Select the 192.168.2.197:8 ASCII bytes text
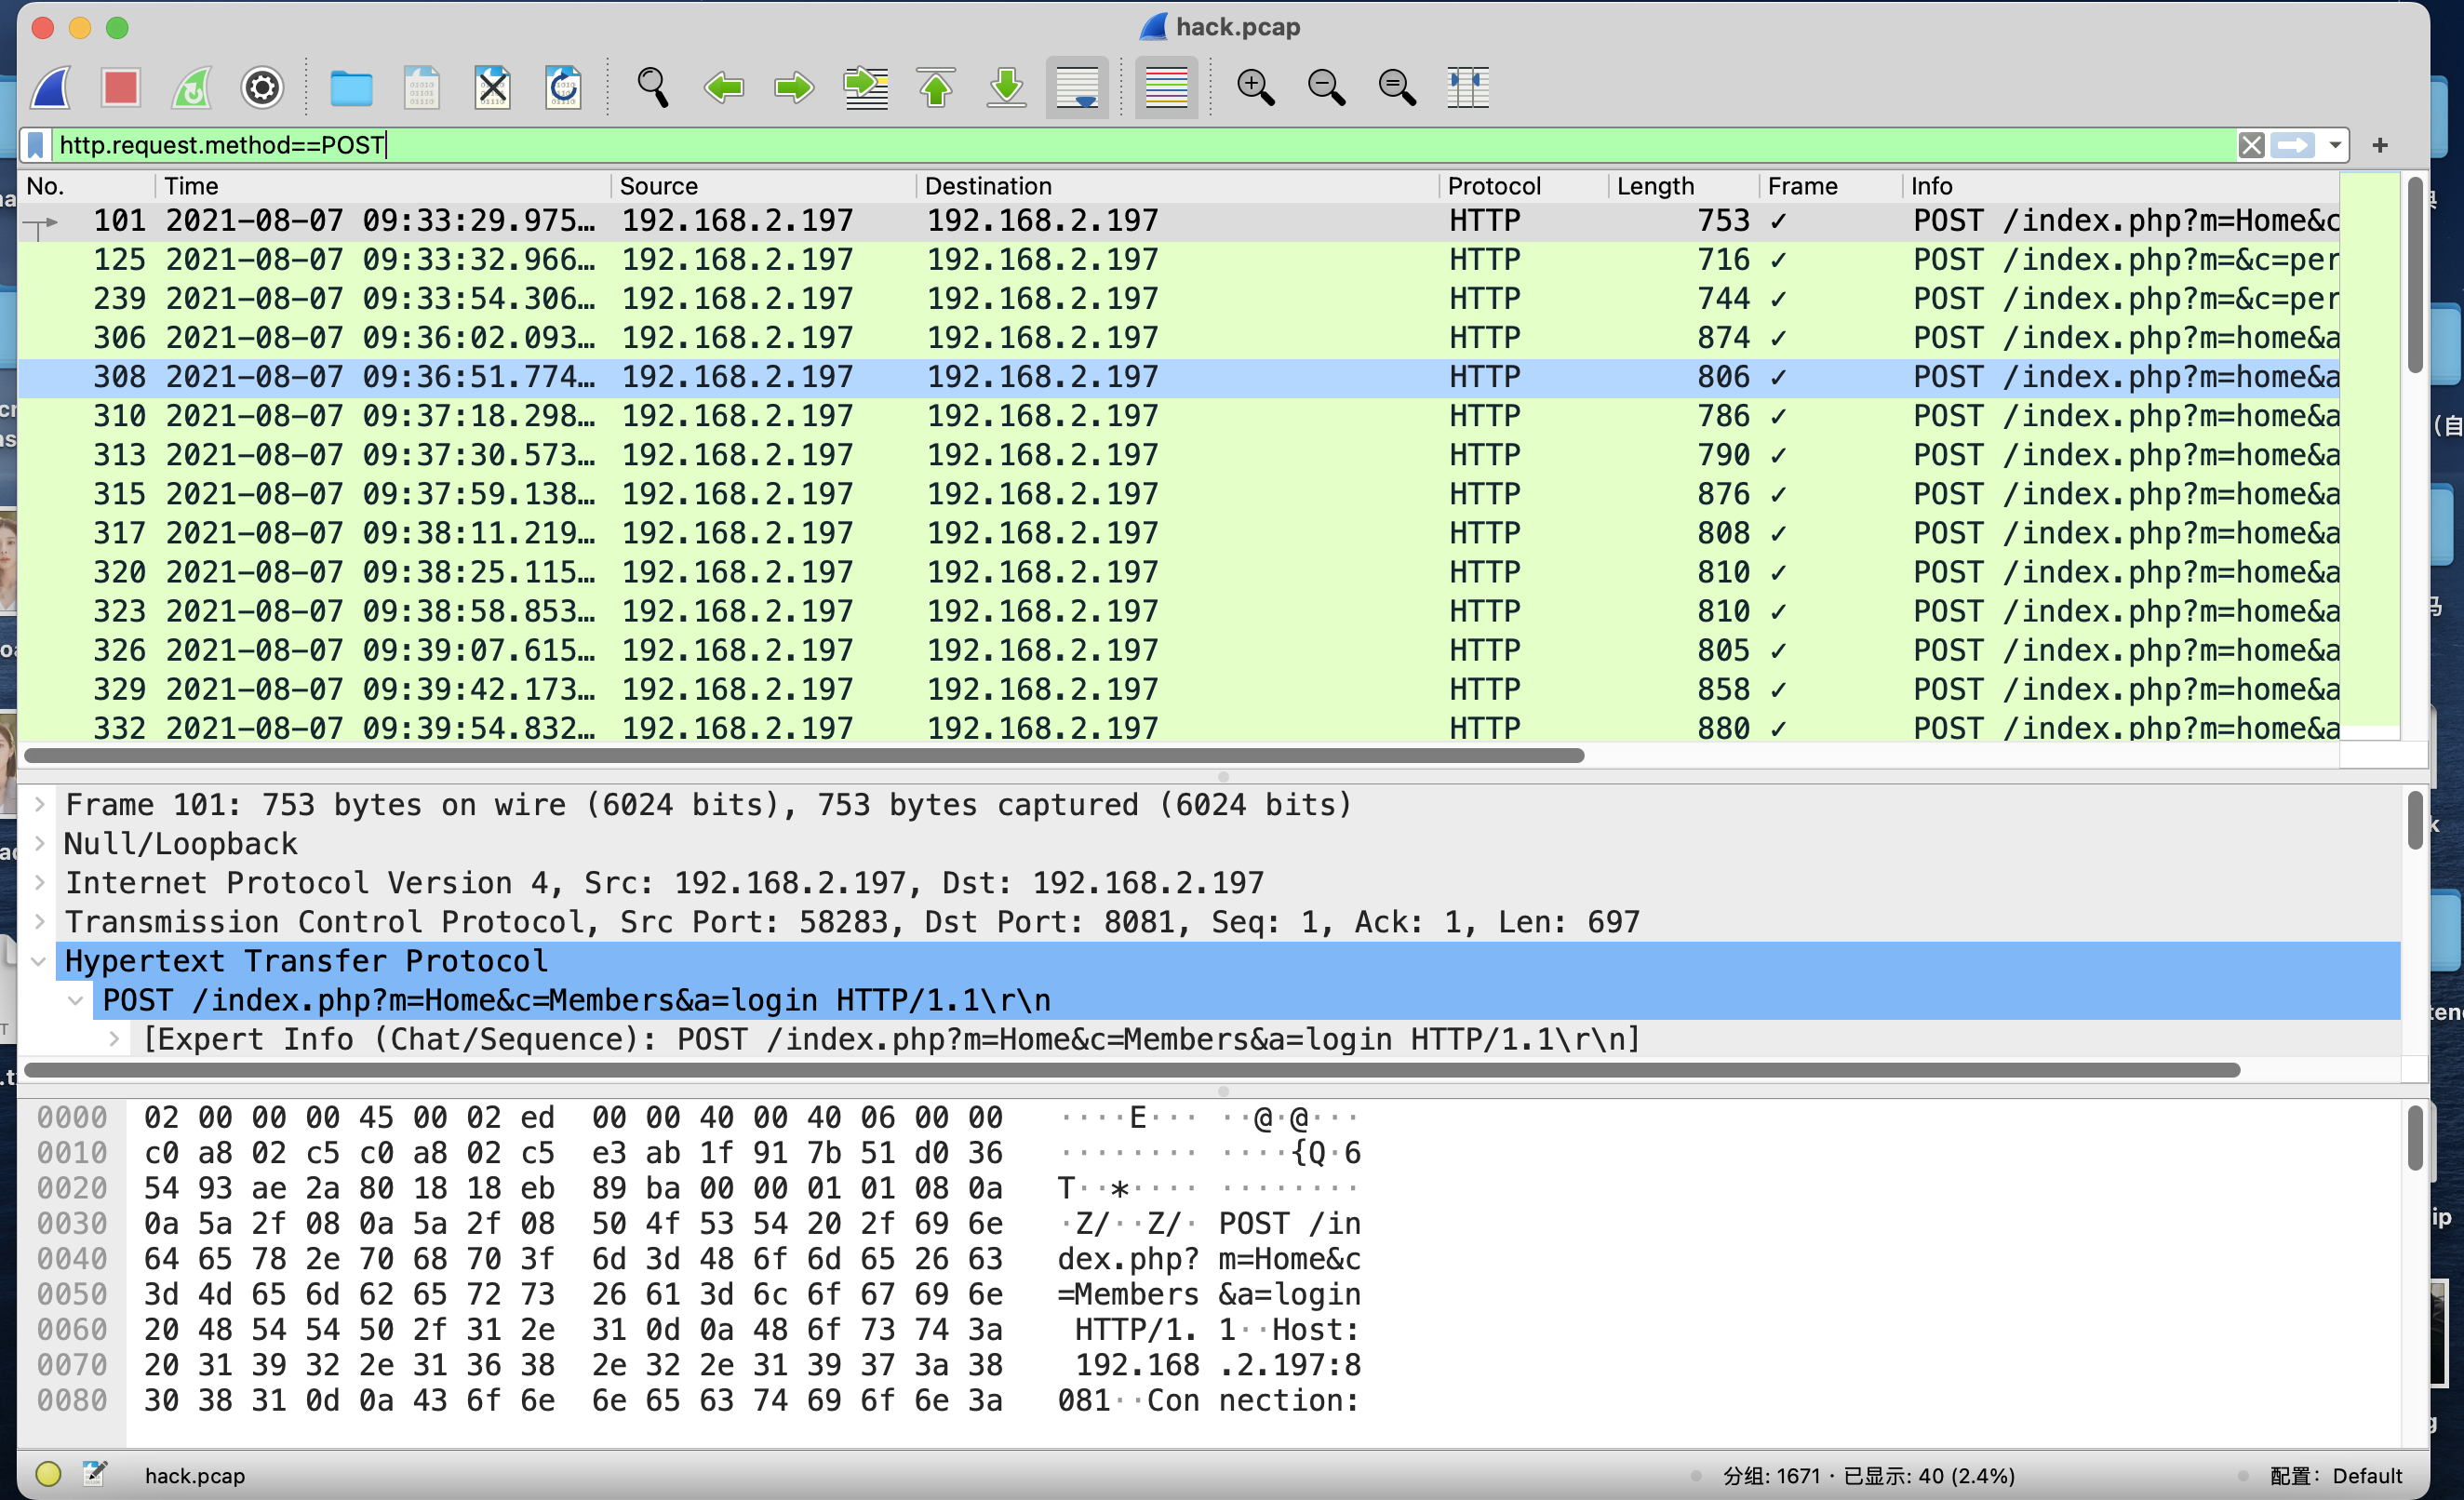Image resolution: width=2464 pixels, height=1500 pixels. [1216, 1365]
